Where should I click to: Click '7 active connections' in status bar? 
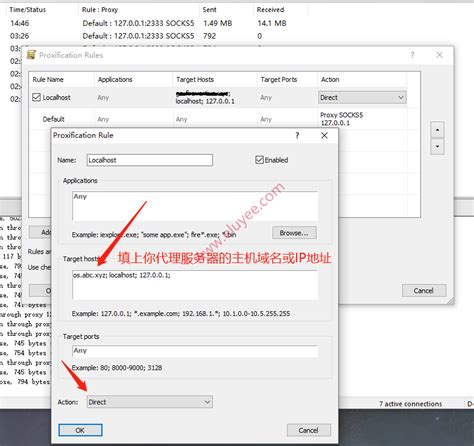410,404
